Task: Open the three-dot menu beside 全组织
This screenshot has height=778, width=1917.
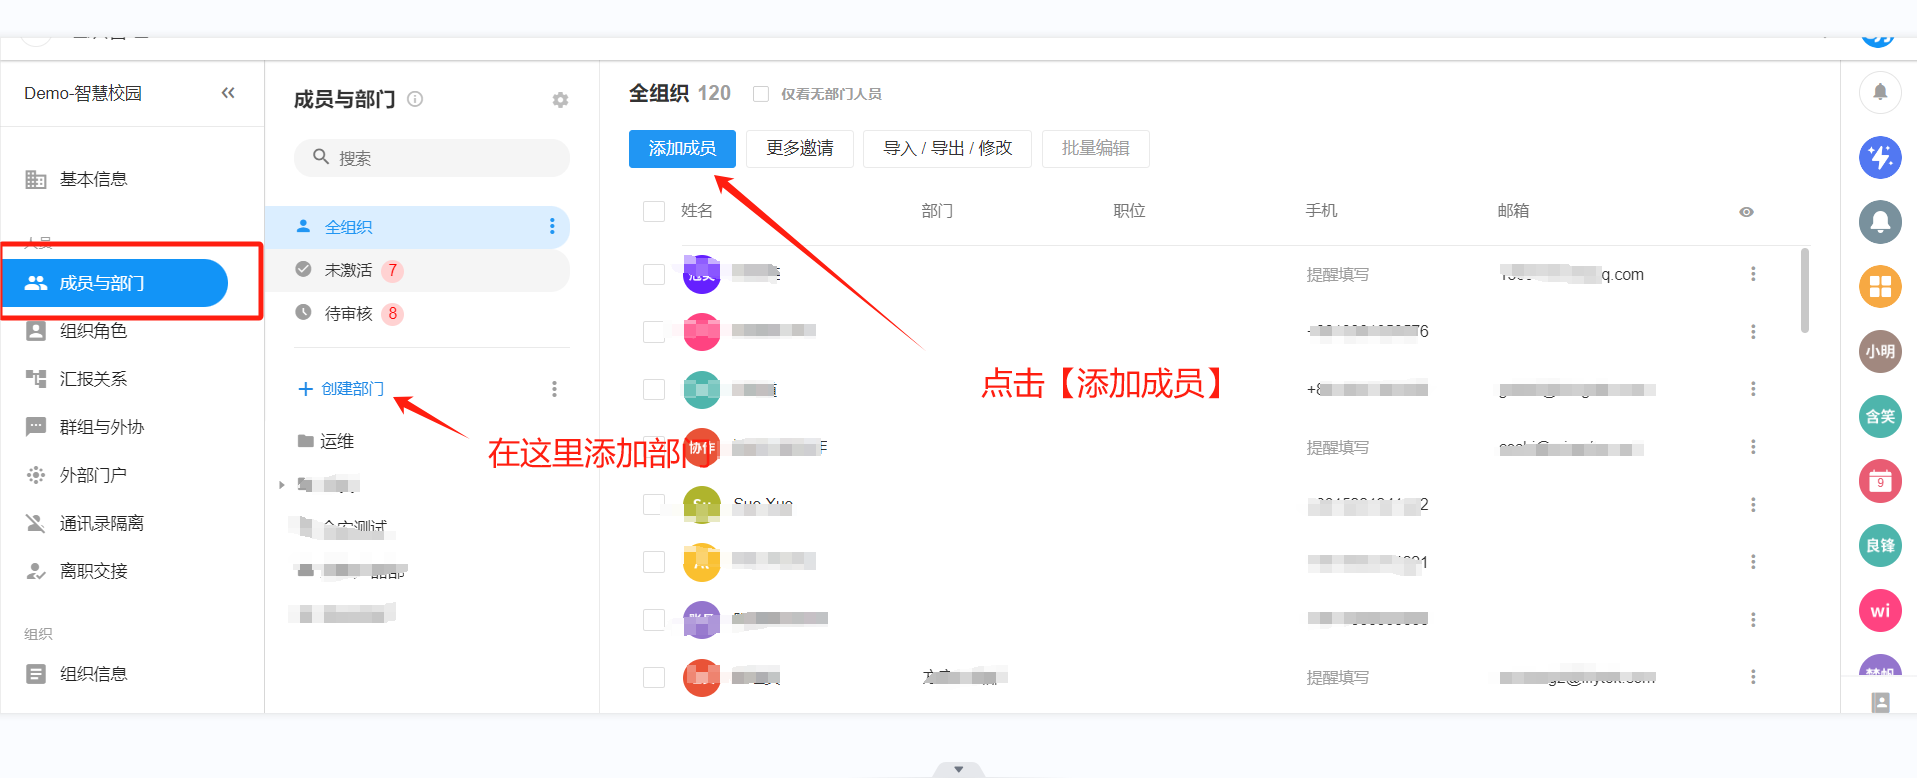Action: (x=552, y=227)
